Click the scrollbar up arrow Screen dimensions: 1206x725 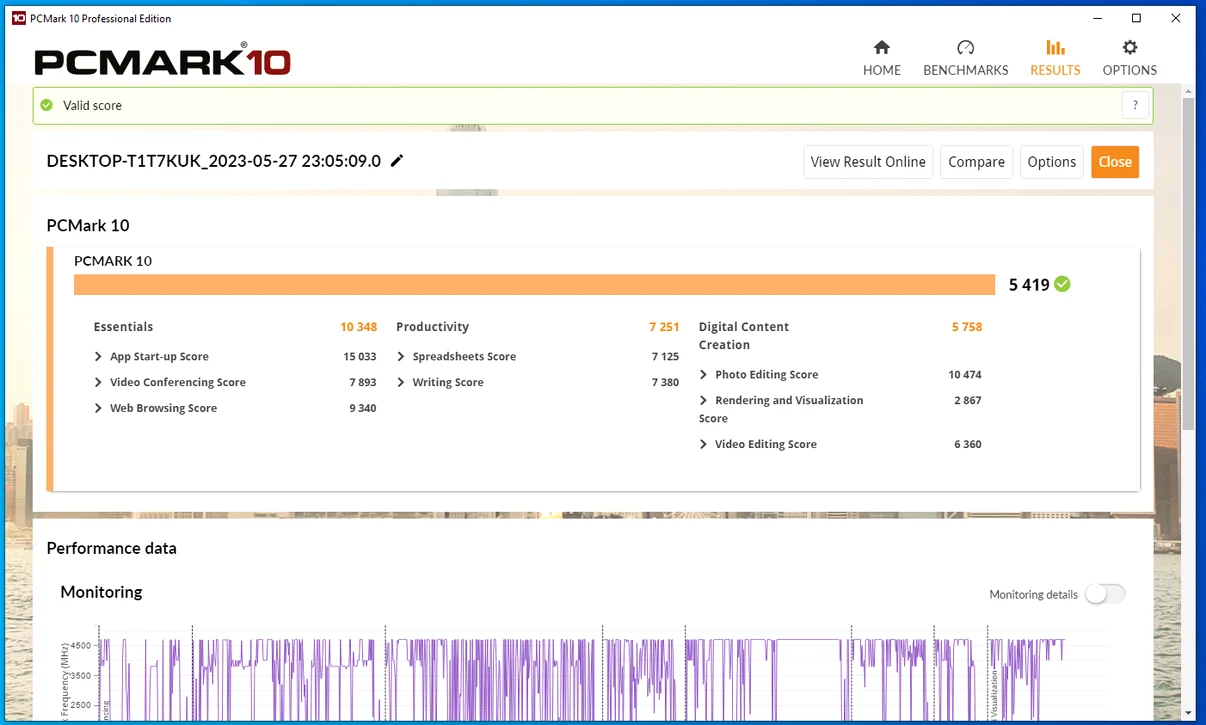point(1188,91)
